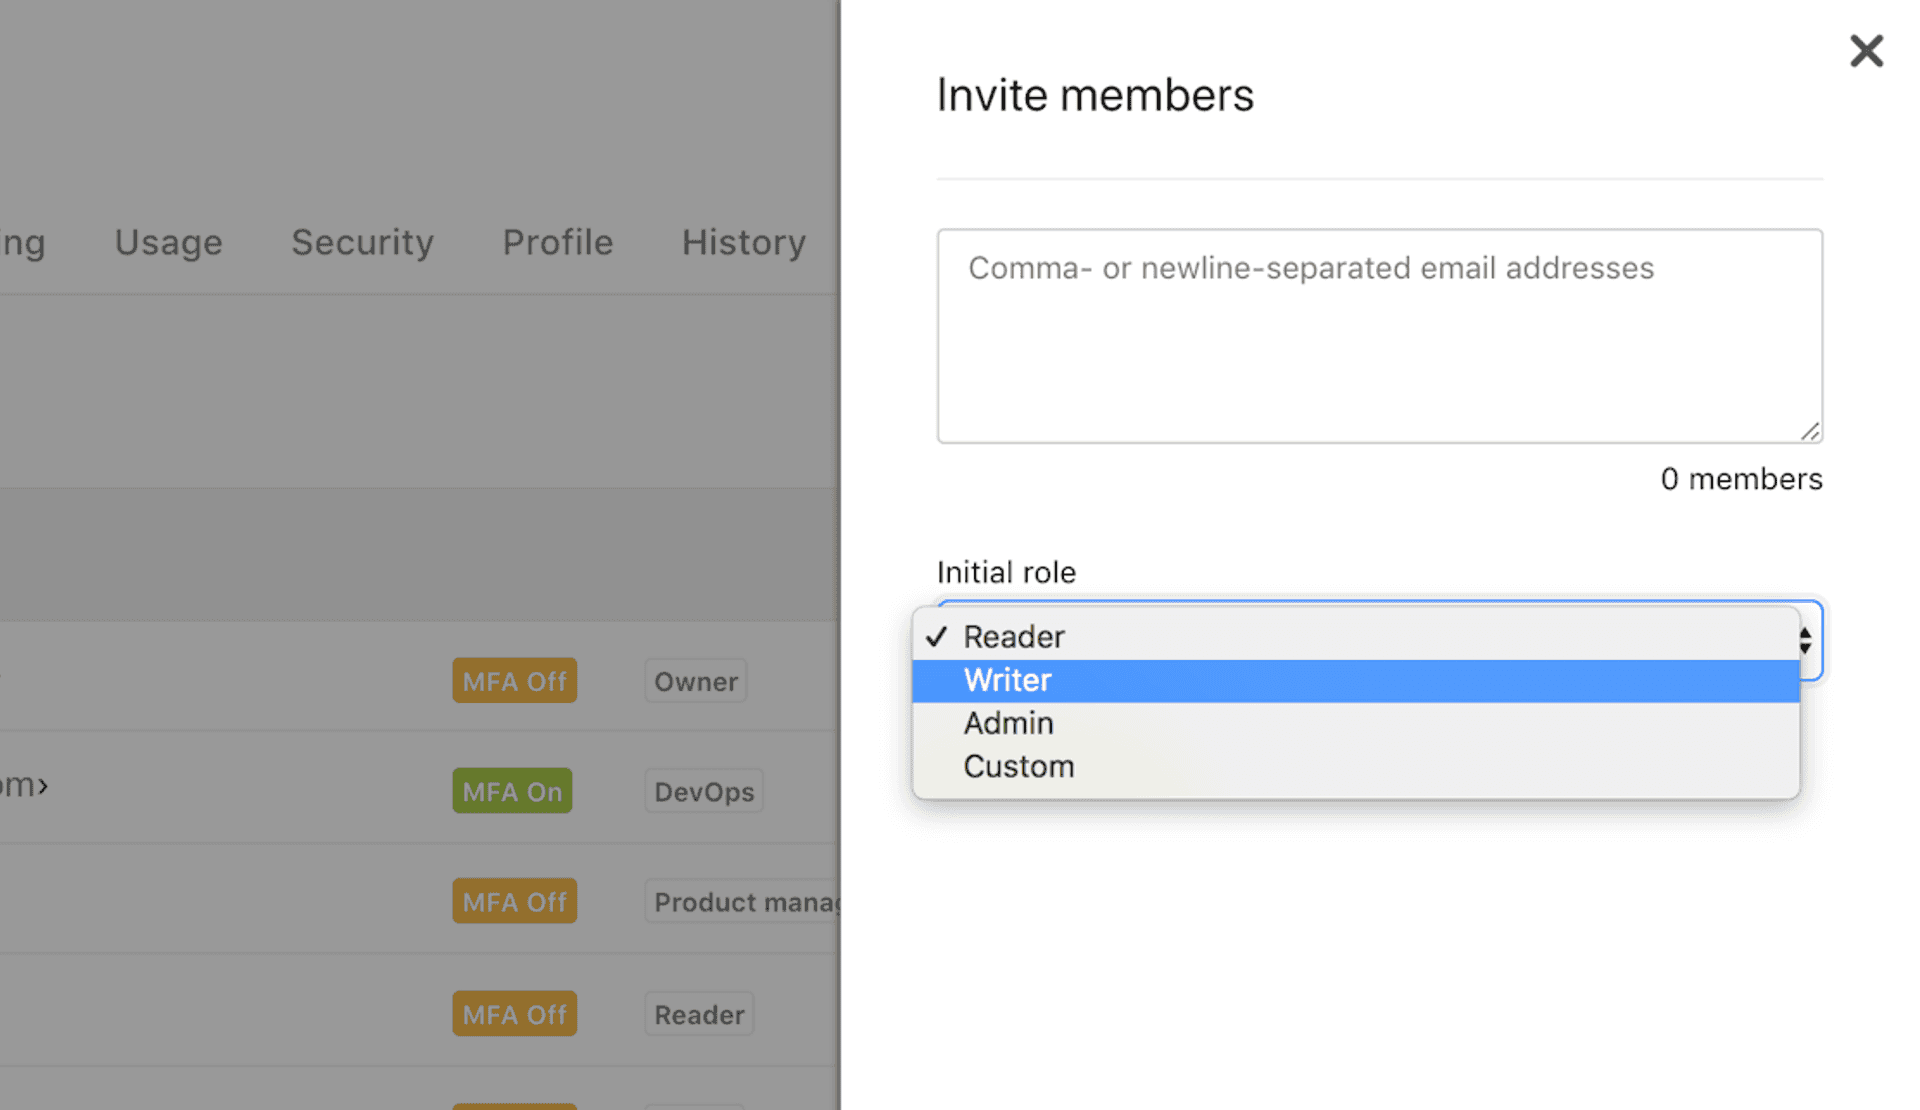Expand the member row chevron
Image resolution: width=1920 pixels, height=1110 pixels.
pos(44,786)
